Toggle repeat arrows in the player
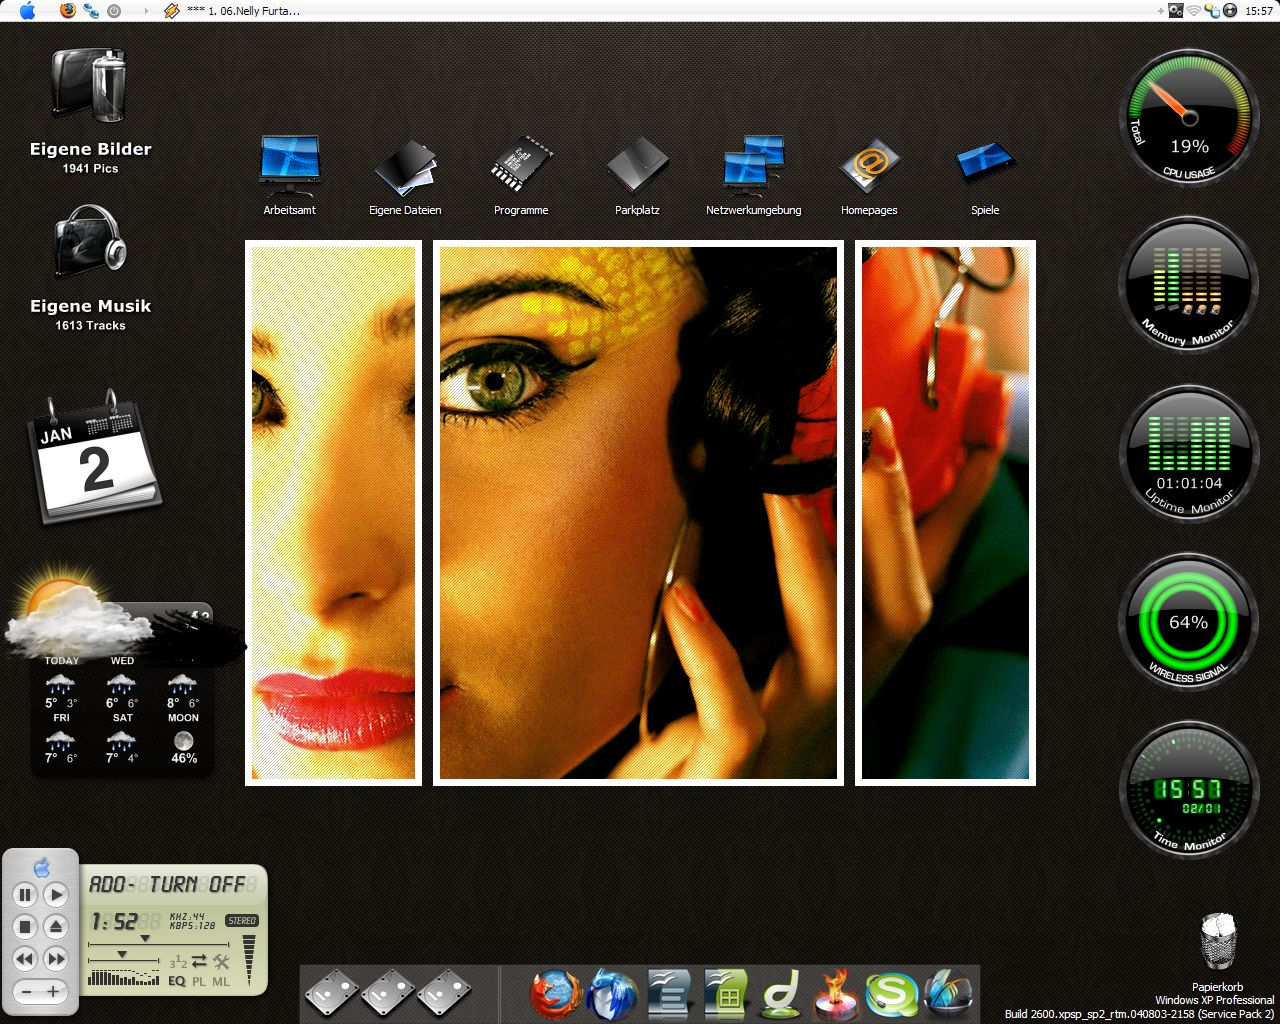1280x1024 pixels. click(x=199, y=961)
